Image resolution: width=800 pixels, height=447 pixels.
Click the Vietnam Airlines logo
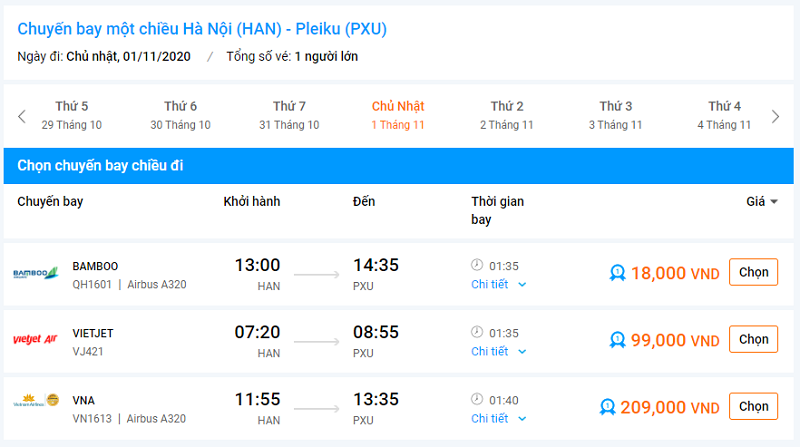pyautogui.click(x=36, y=404)
